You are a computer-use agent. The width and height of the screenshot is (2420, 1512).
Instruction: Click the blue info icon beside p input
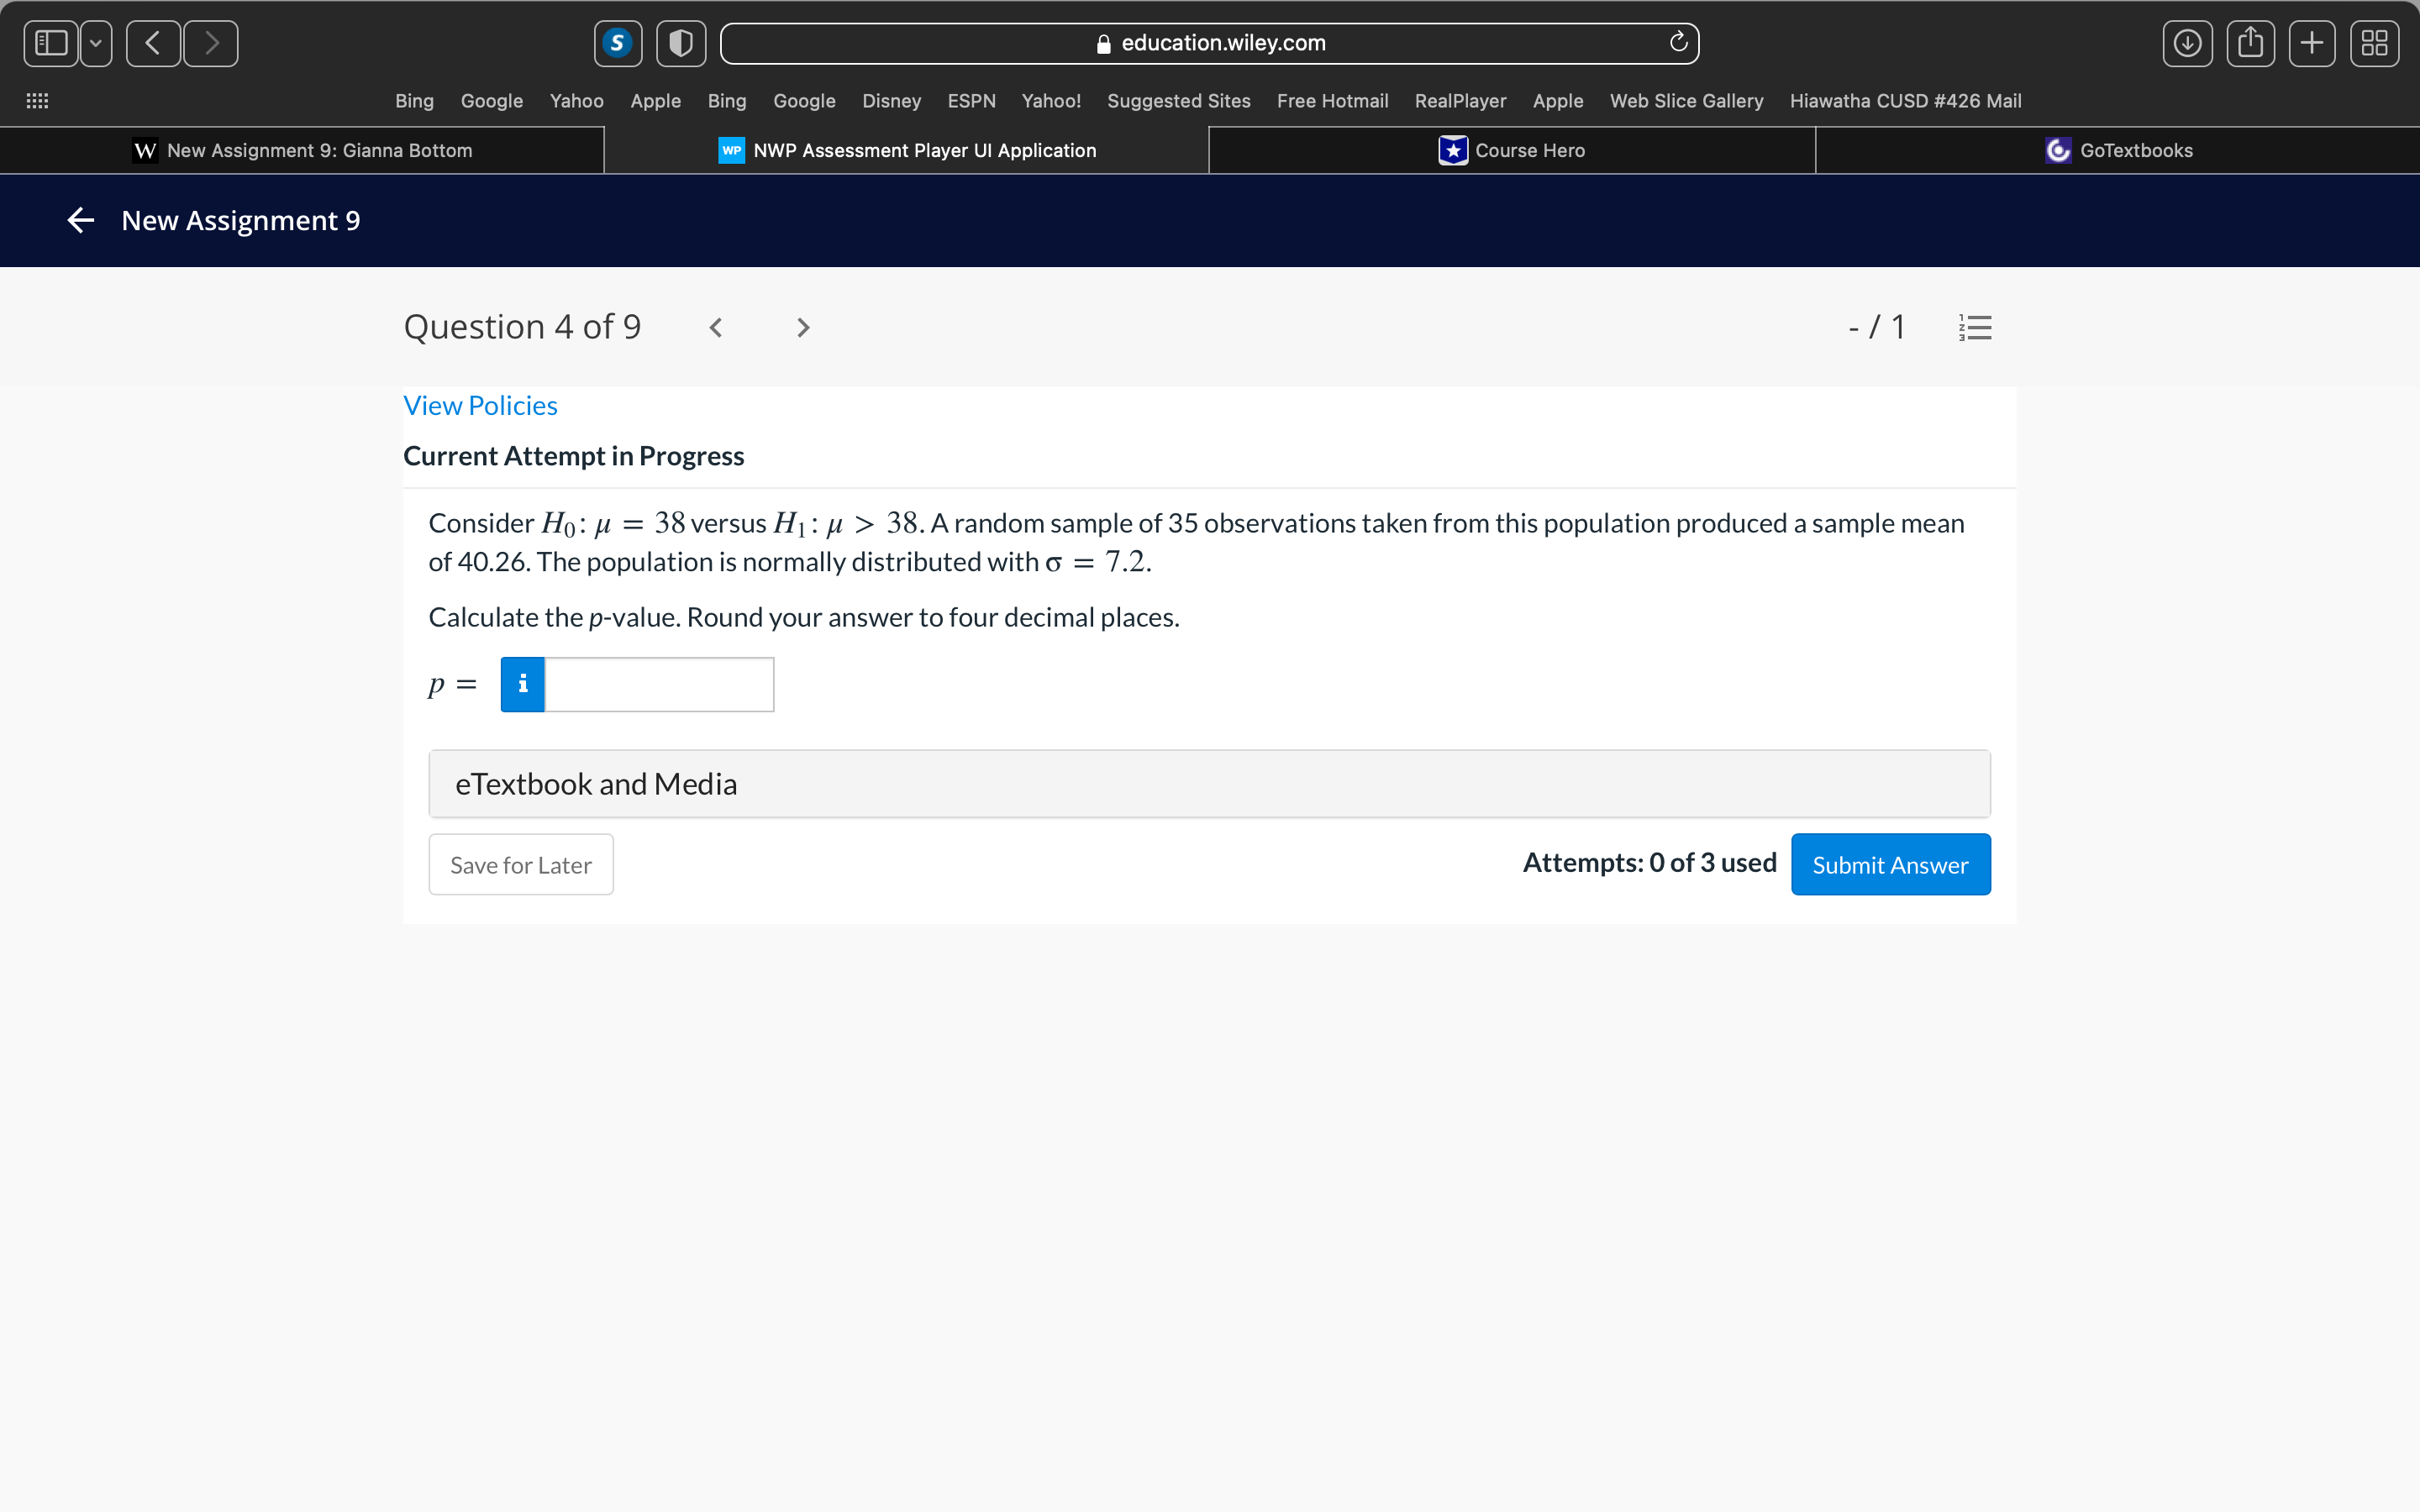tap(522, 684)
